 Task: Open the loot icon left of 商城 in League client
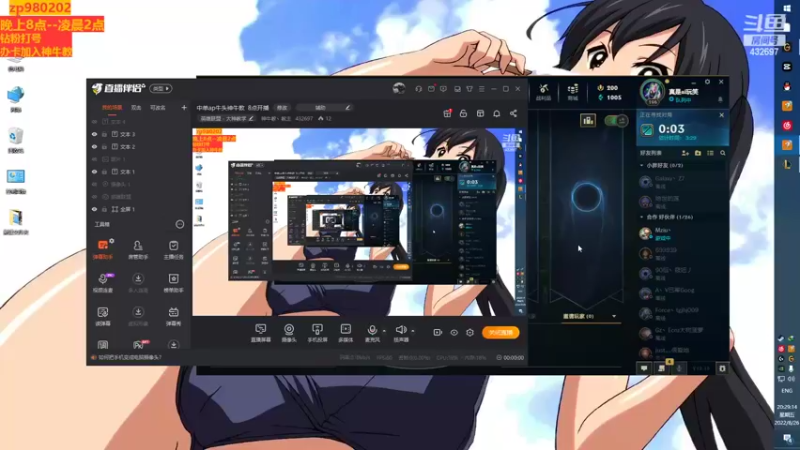pos(543,91)
